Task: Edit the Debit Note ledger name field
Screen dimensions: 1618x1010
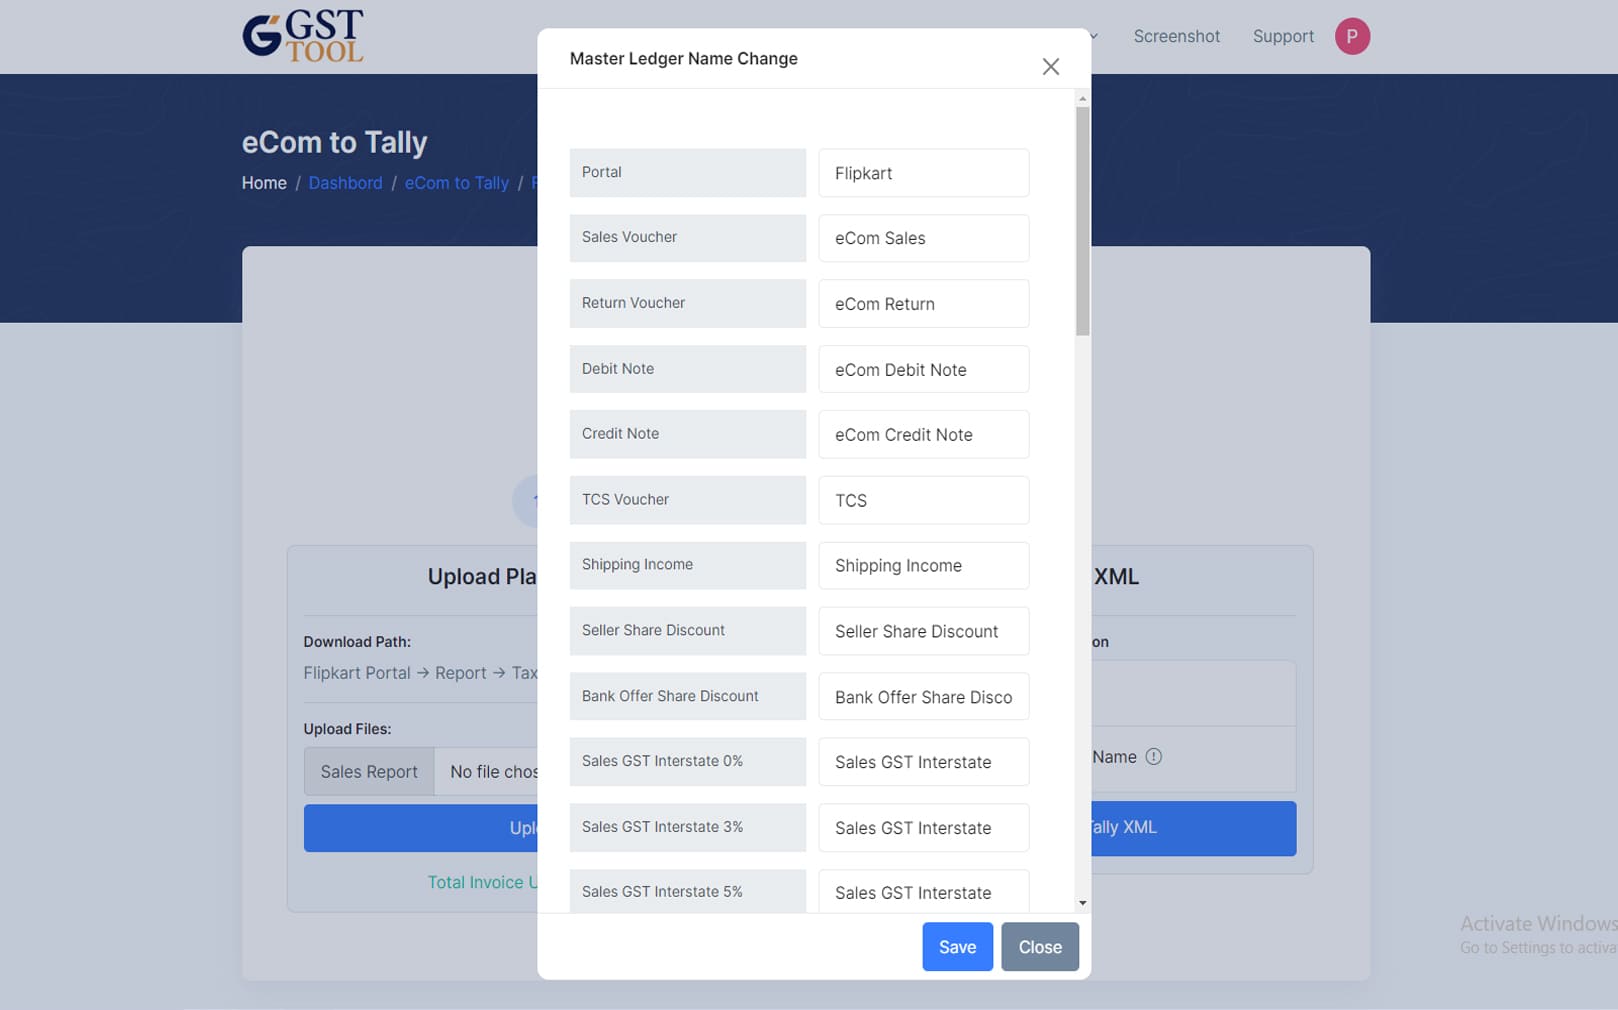Action: coord(923,370)
